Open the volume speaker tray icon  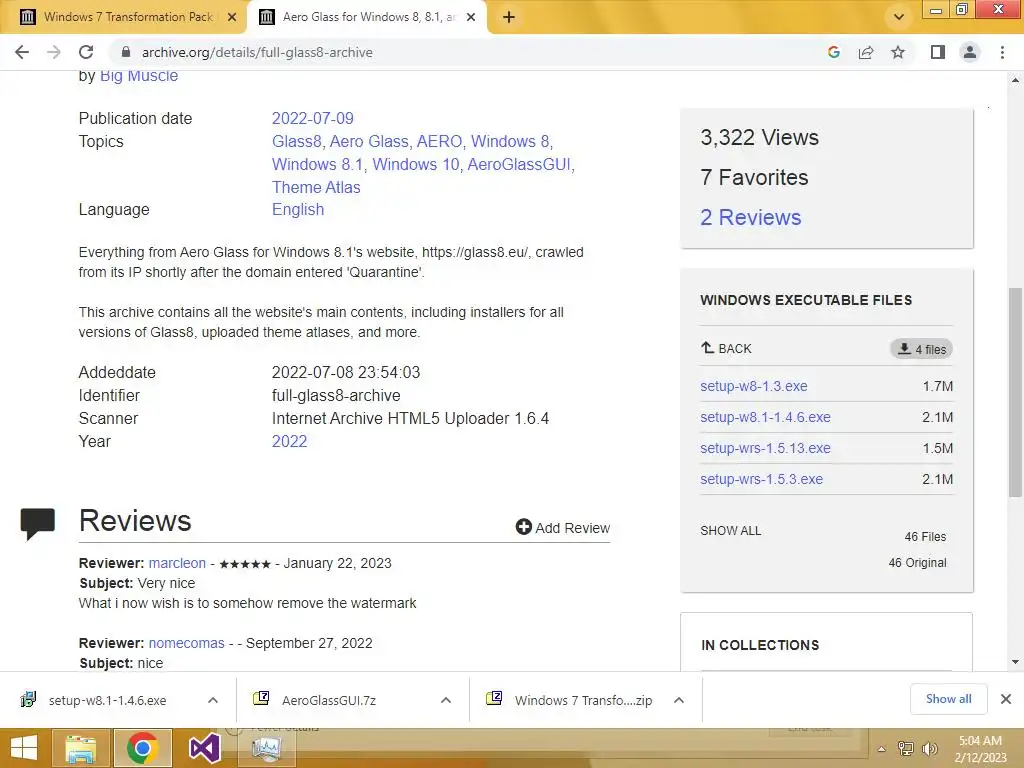(x=930, y=749)
